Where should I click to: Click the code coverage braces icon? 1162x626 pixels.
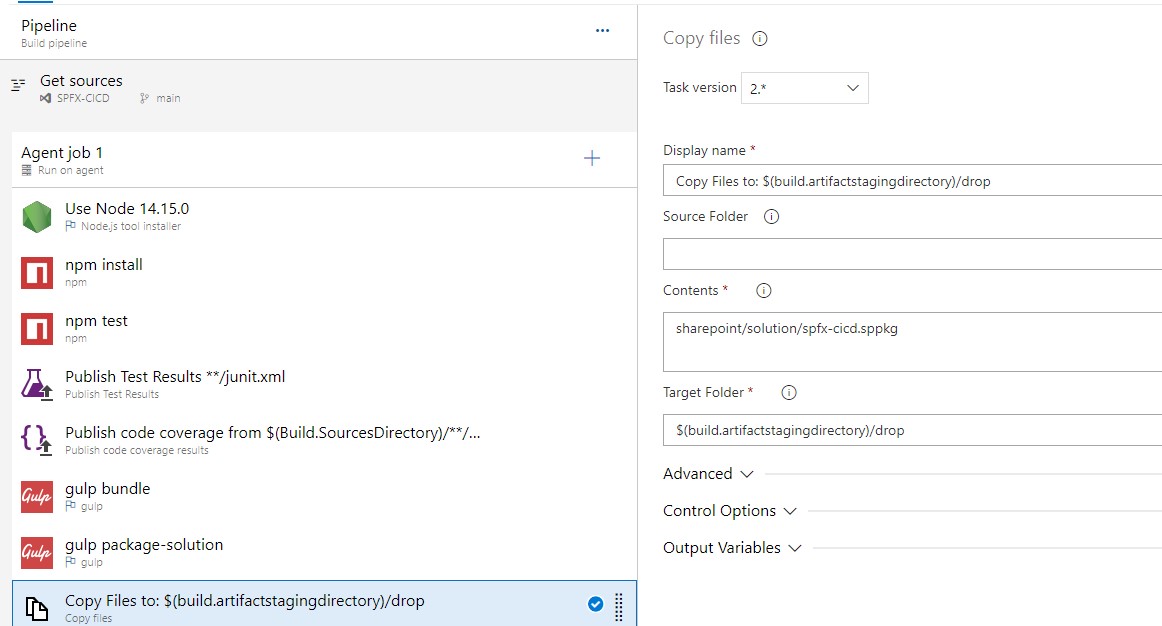(37, 441)
